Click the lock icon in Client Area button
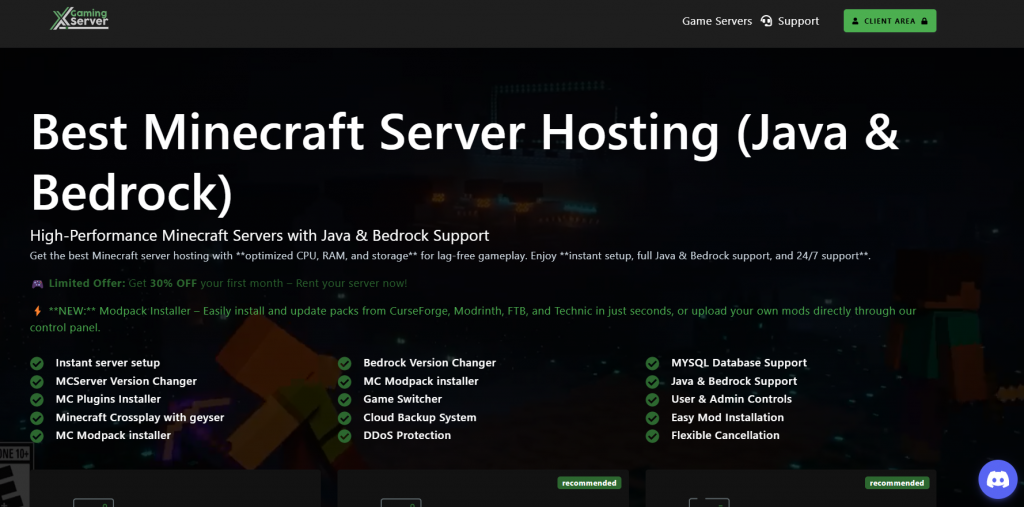This screenshot has height=507, width=1024. click(x=924, y=21)
